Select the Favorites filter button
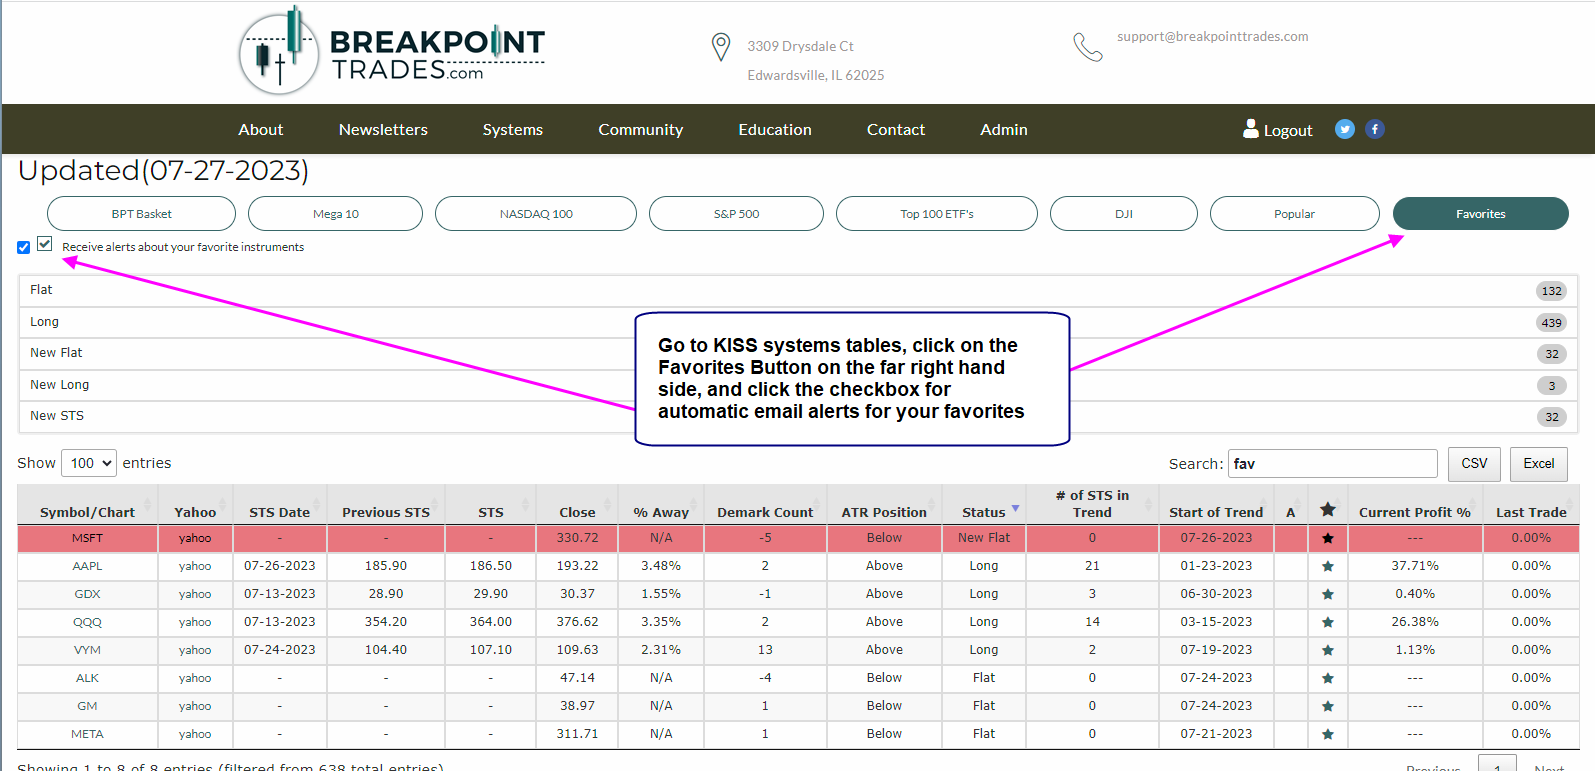 1481,214
